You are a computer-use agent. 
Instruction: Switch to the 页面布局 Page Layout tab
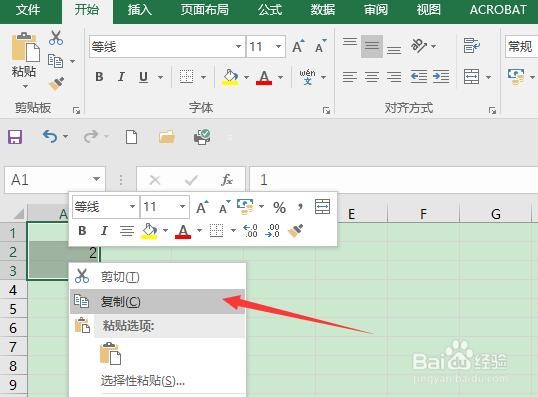pos(205,10)
